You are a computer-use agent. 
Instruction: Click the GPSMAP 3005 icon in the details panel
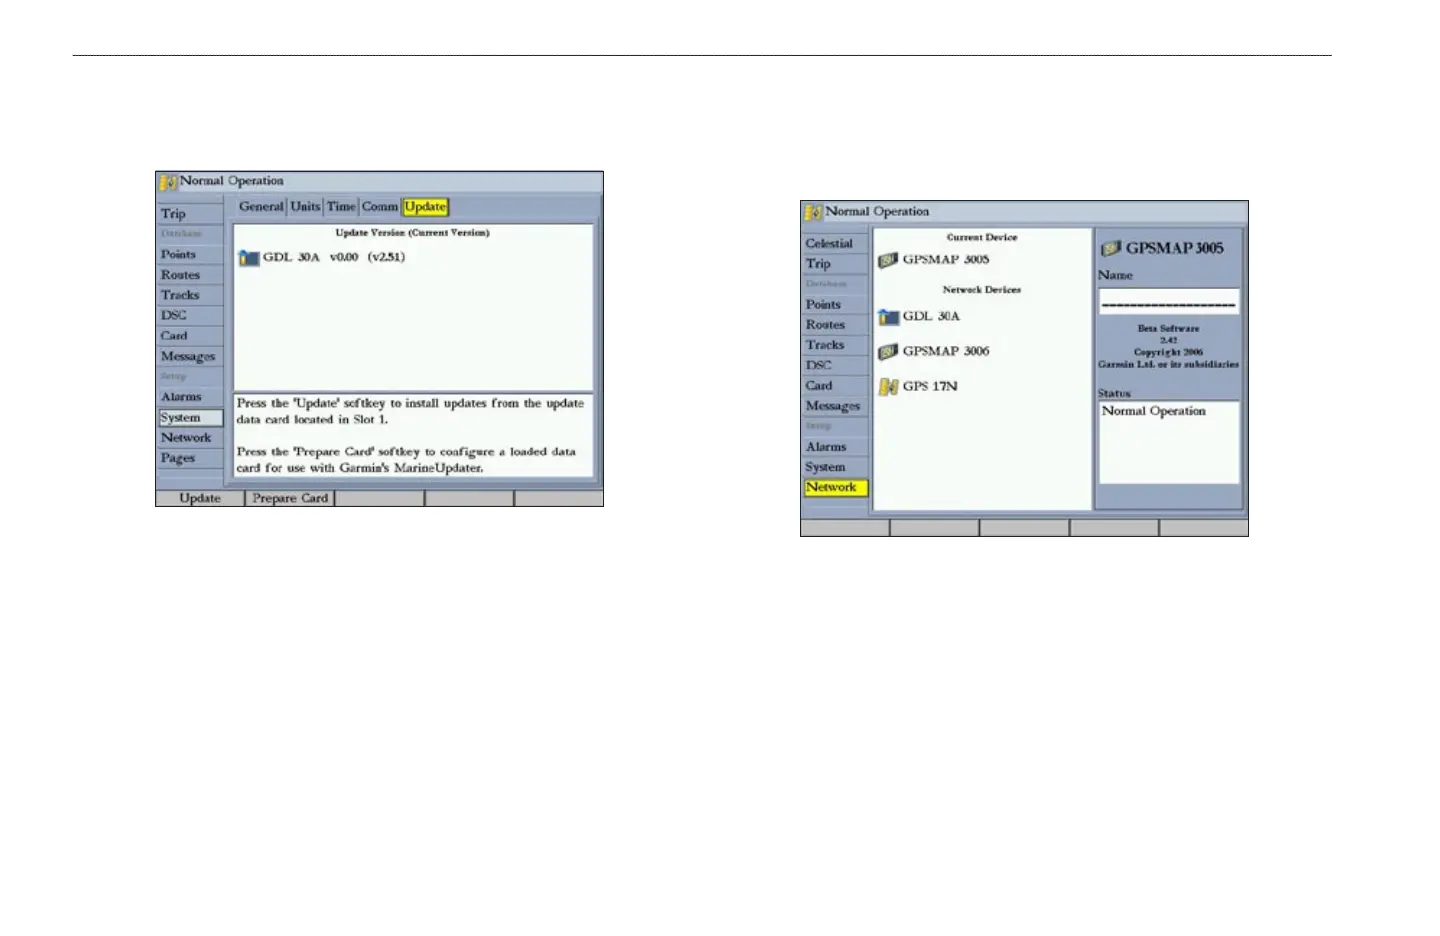(1111, 248)
